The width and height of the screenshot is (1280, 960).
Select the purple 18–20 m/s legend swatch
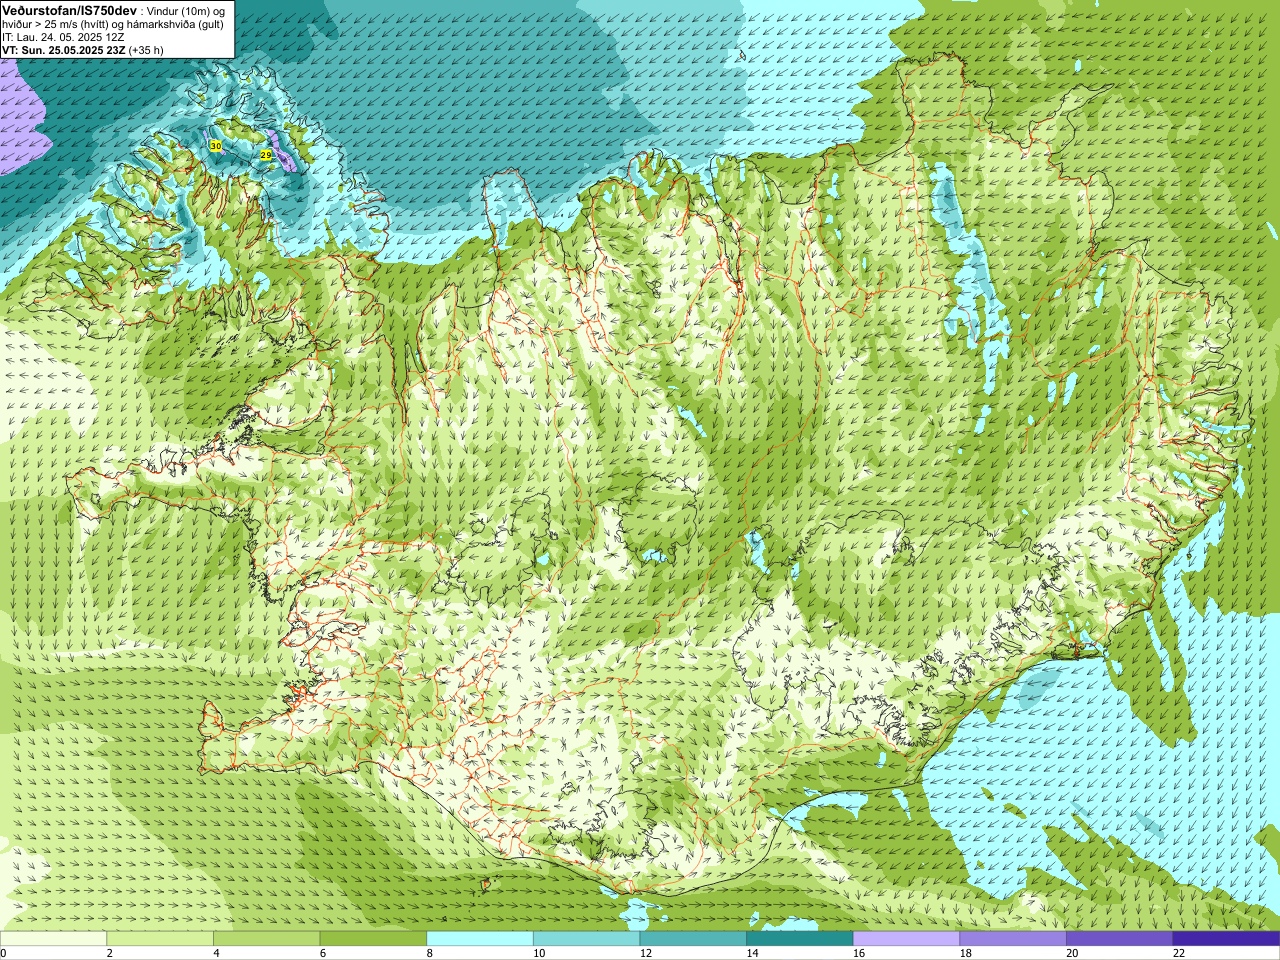[x=1012, y=939]
